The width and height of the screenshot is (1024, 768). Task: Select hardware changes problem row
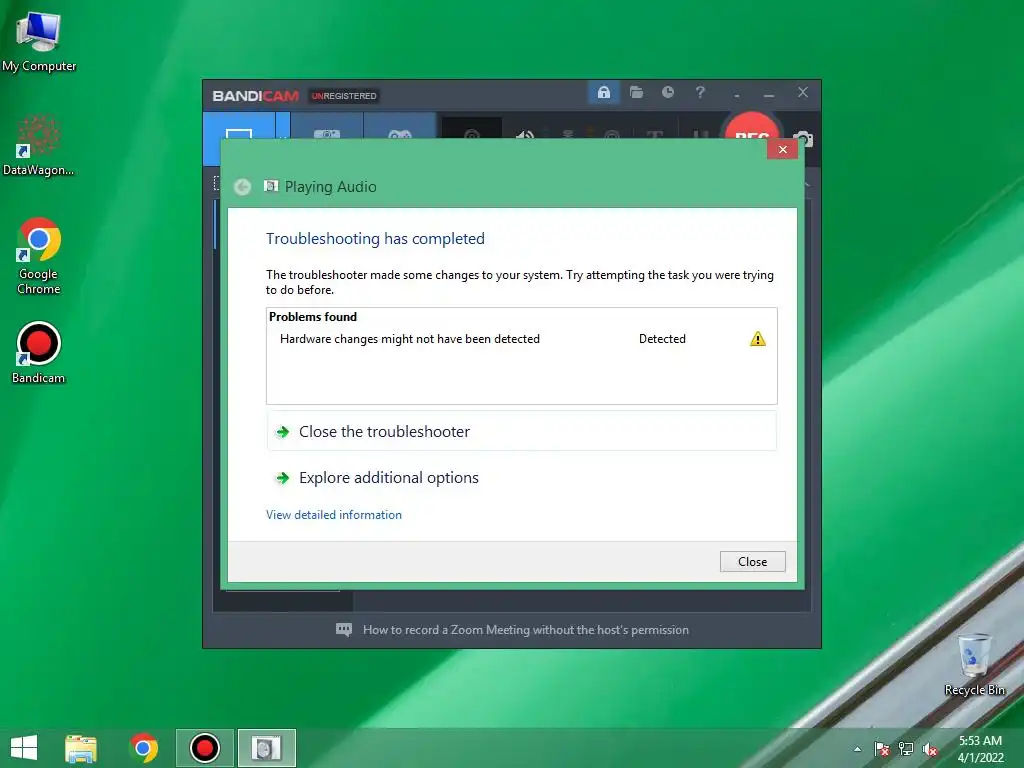pyautogui.click(x=521, y=339)
